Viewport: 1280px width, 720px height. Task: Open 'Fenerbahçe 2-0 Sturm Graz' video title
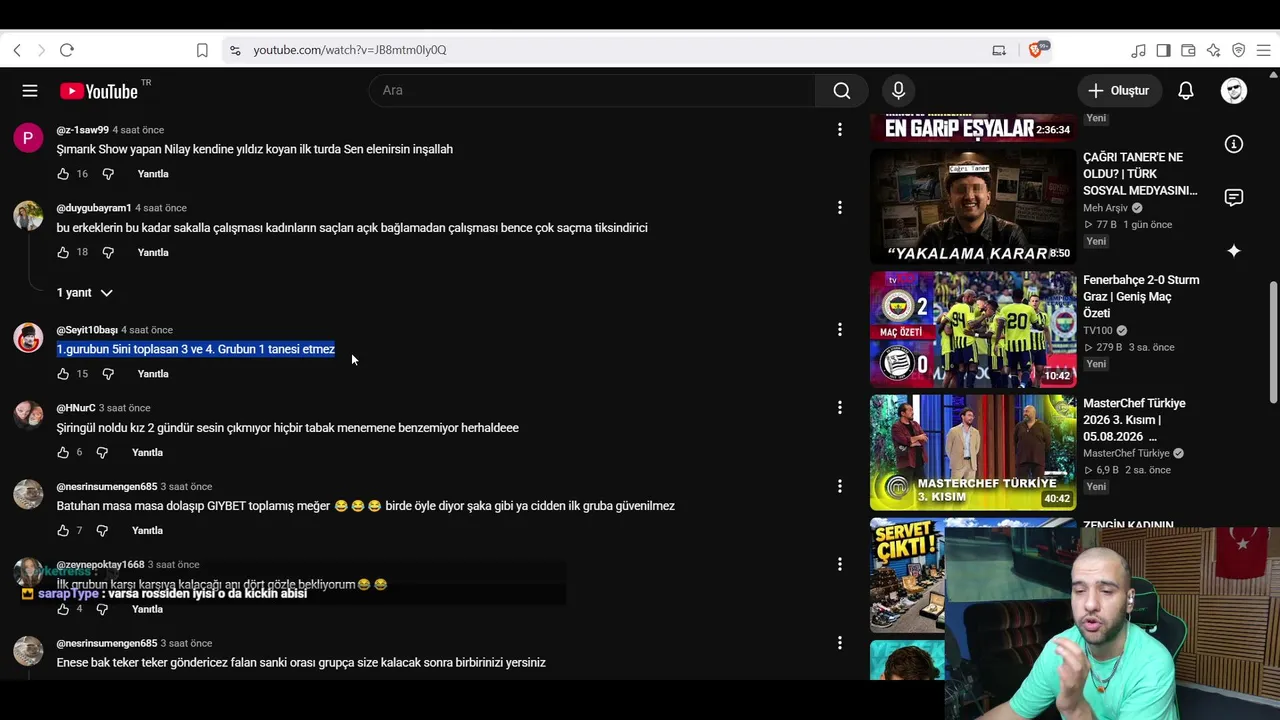pos(1141,297)
